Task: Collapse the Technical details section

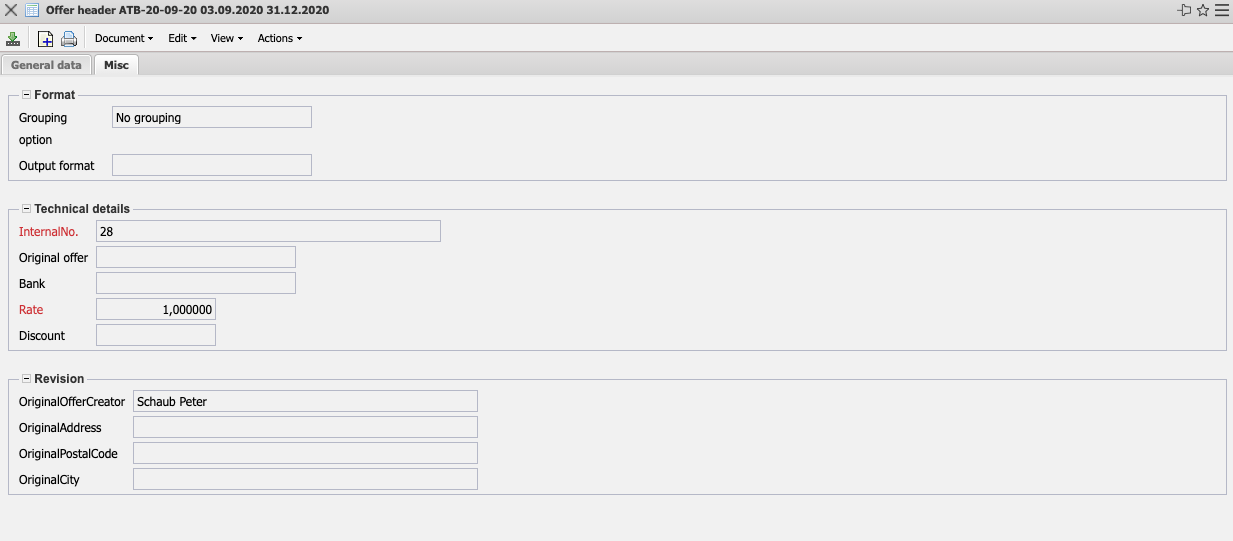Action: point(26,209)
